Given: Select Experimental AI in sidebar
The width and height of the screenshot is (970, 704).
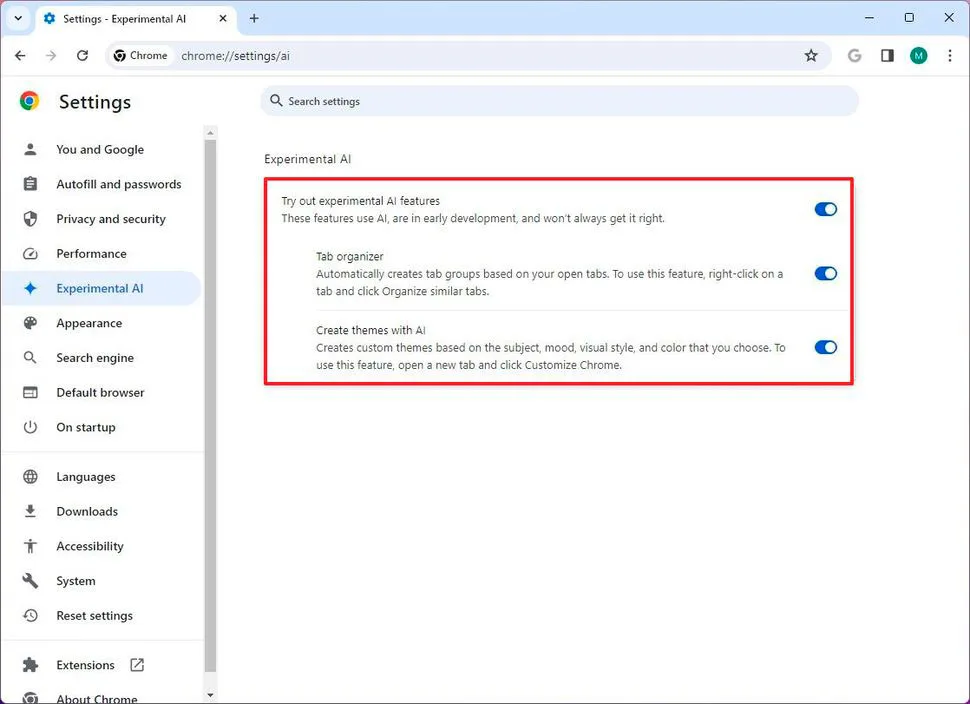Looking at the screenshot, I should point(101,288).
